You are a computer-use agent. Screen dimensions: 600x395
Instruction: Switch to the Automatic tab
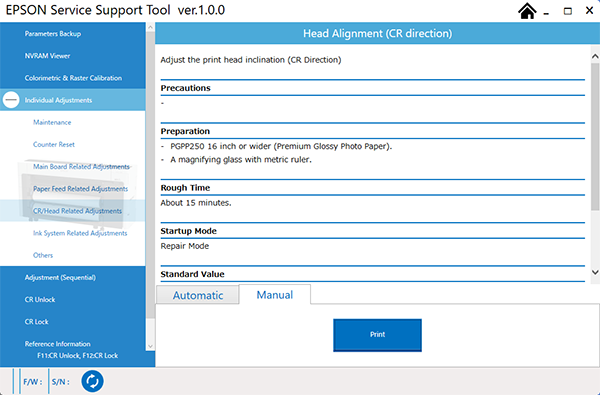tap(198, 295)
